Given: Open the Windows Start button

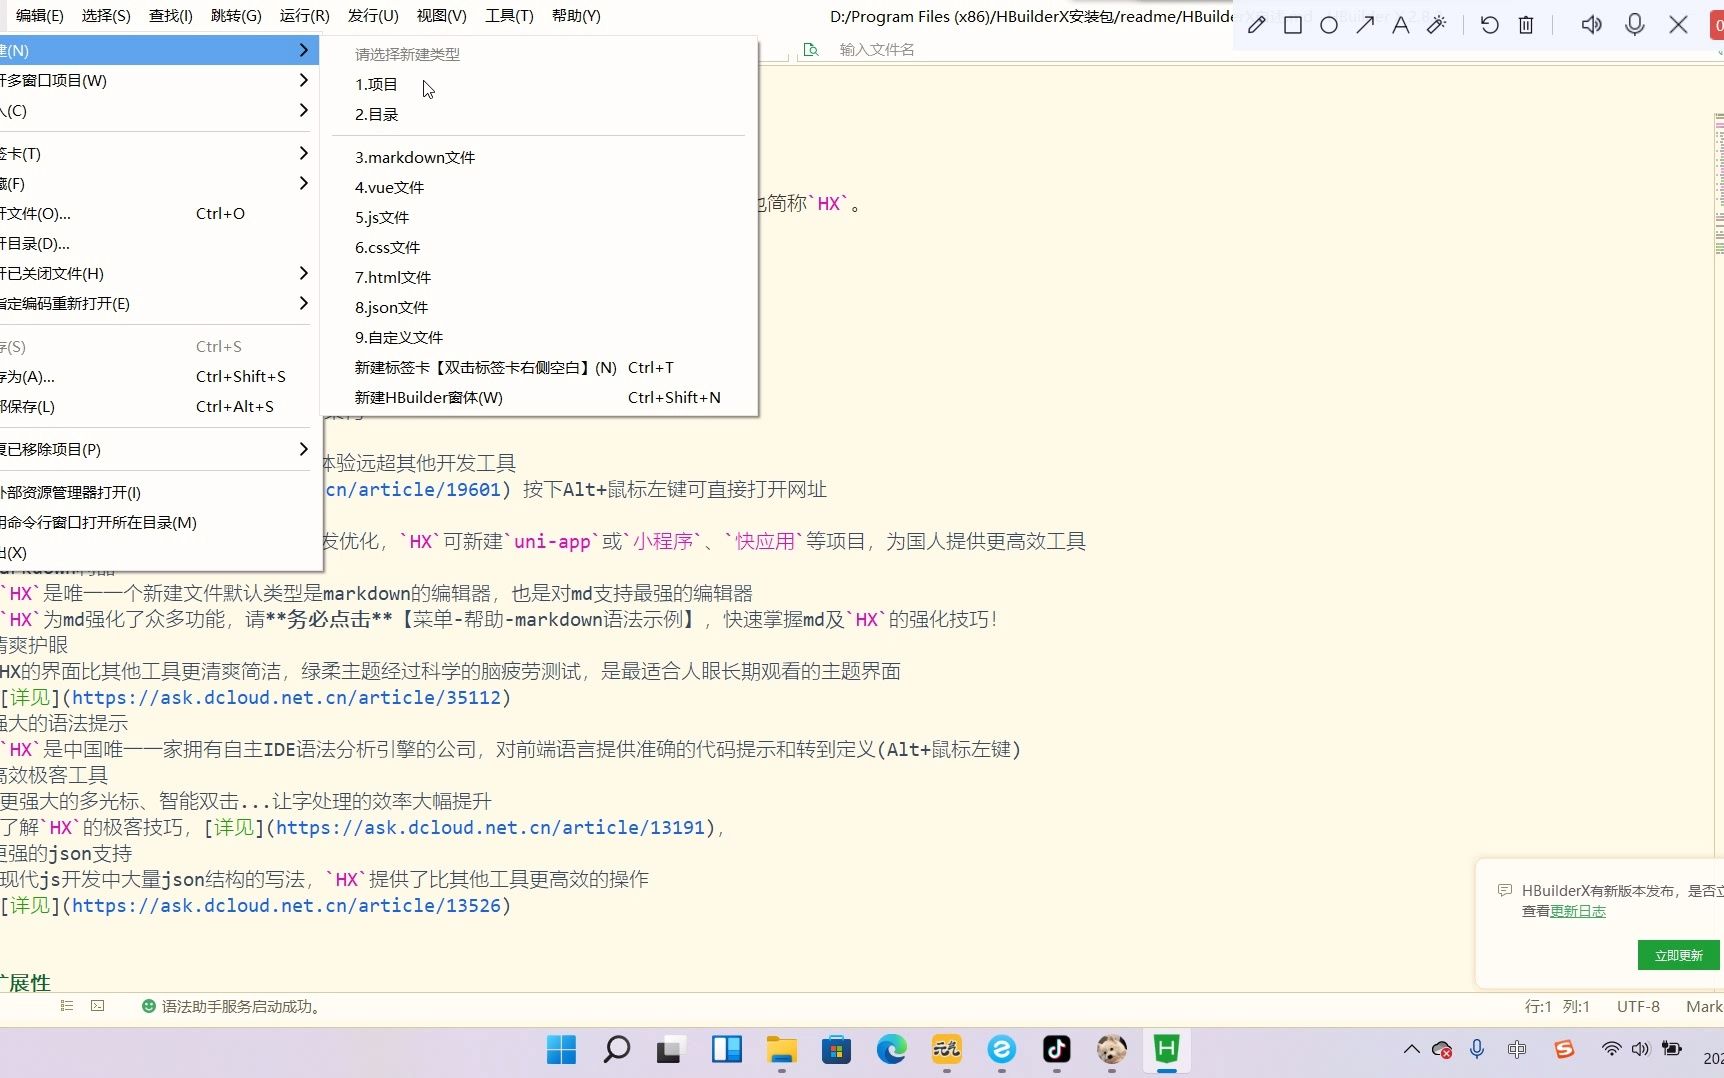Looking at the screenshot, I should (x=562, y=1049).
